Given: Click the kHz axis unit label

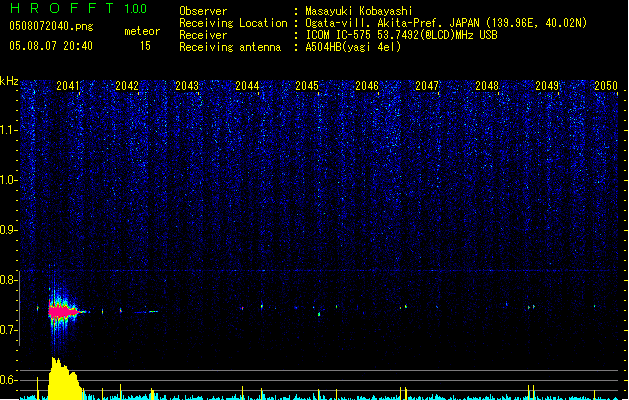Looking at the screenshot, I should [x=9, y=81].
